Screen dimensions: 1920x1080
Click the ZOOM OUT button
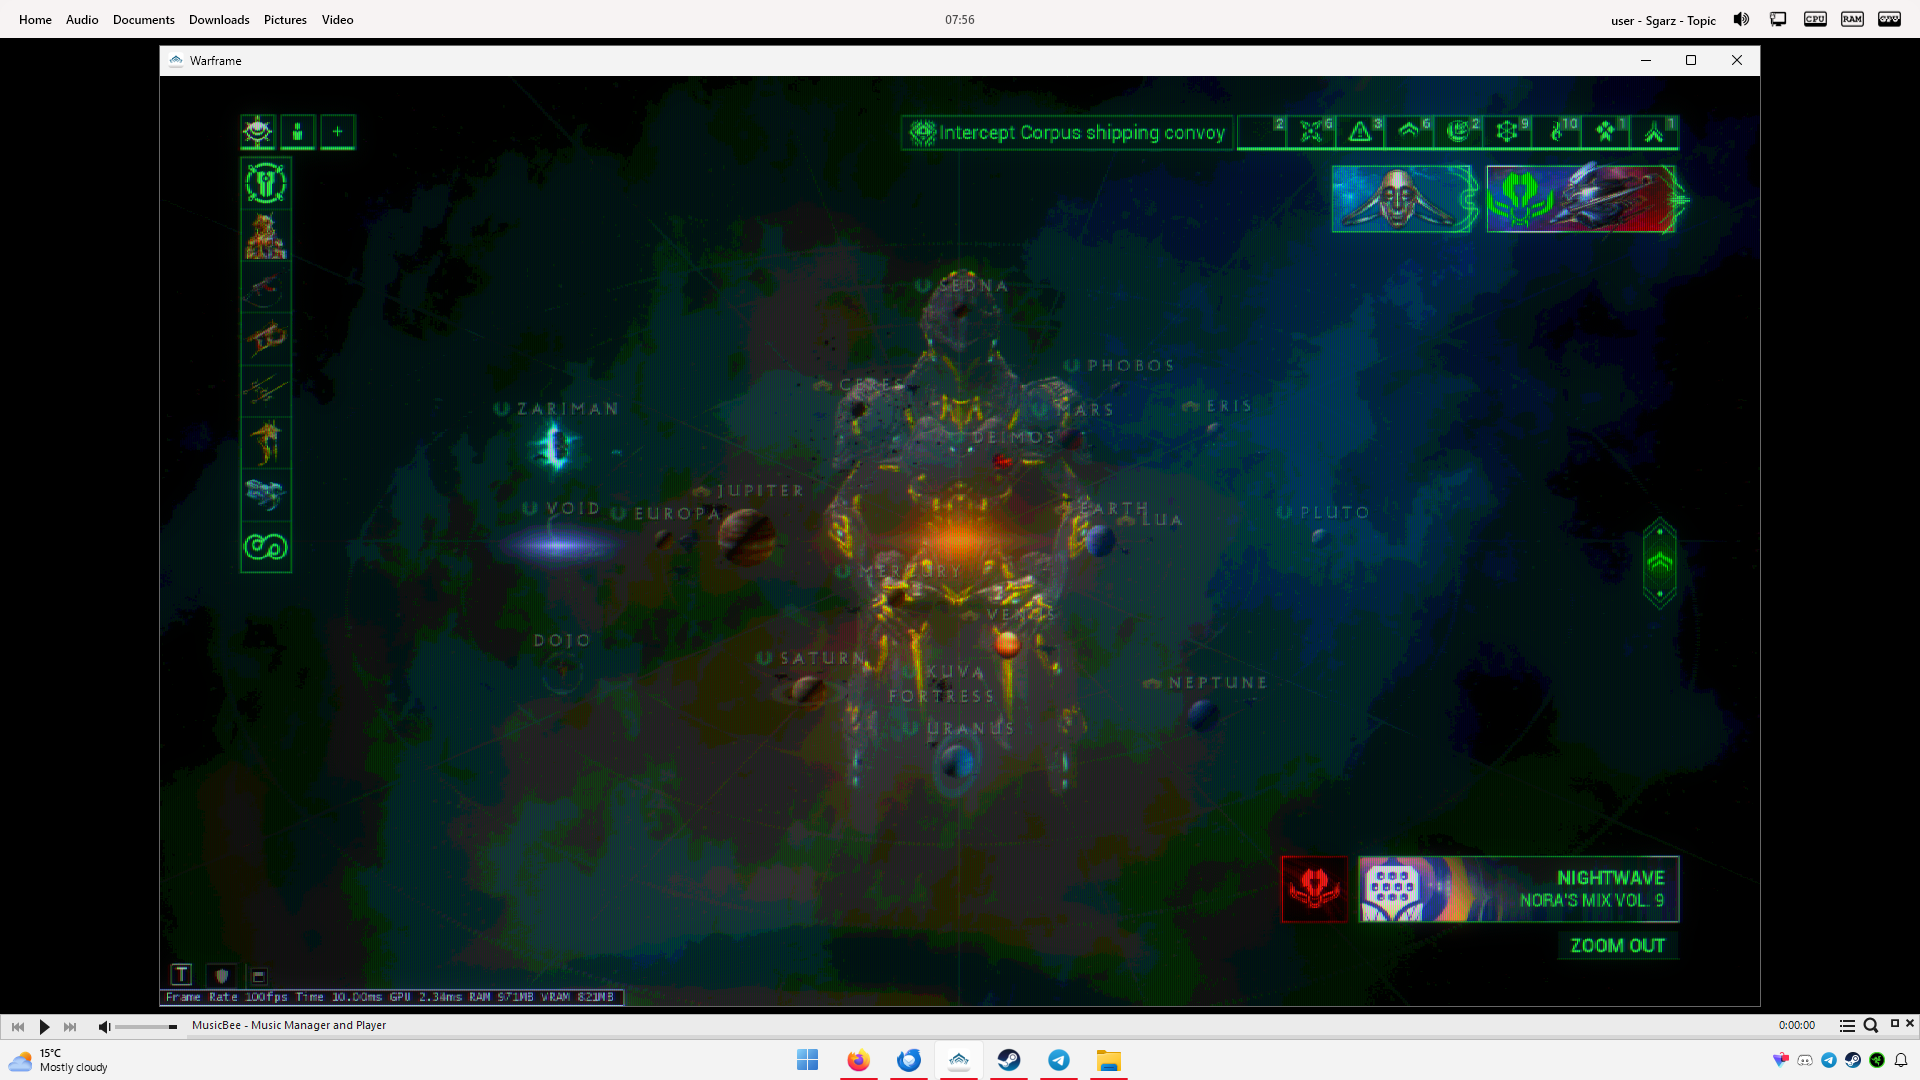[1617, 946]
